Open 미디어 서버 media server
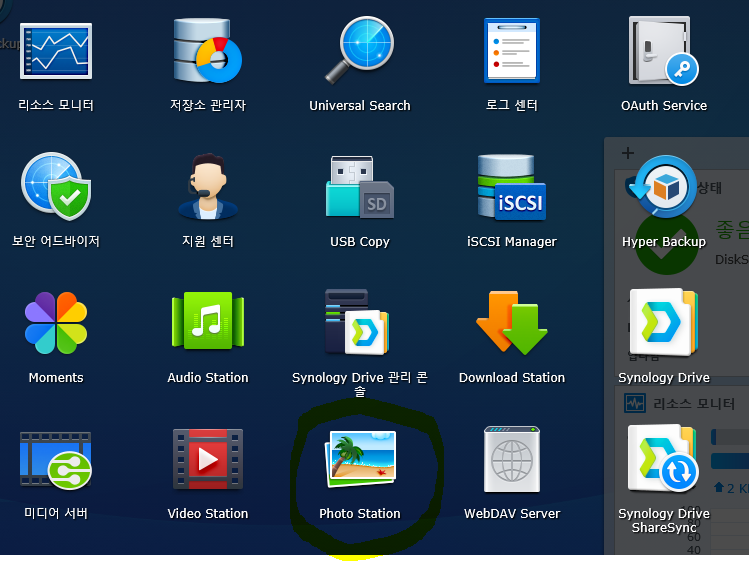Viewport: 749px width, 561px height. pyautogui.click(x=56, y=460)
